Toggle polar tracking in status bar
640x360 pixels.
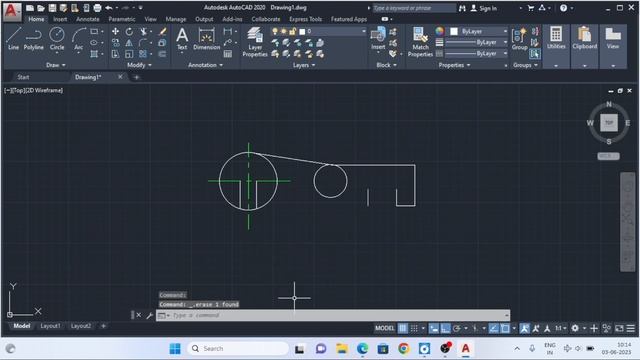(x=457, y=328)
